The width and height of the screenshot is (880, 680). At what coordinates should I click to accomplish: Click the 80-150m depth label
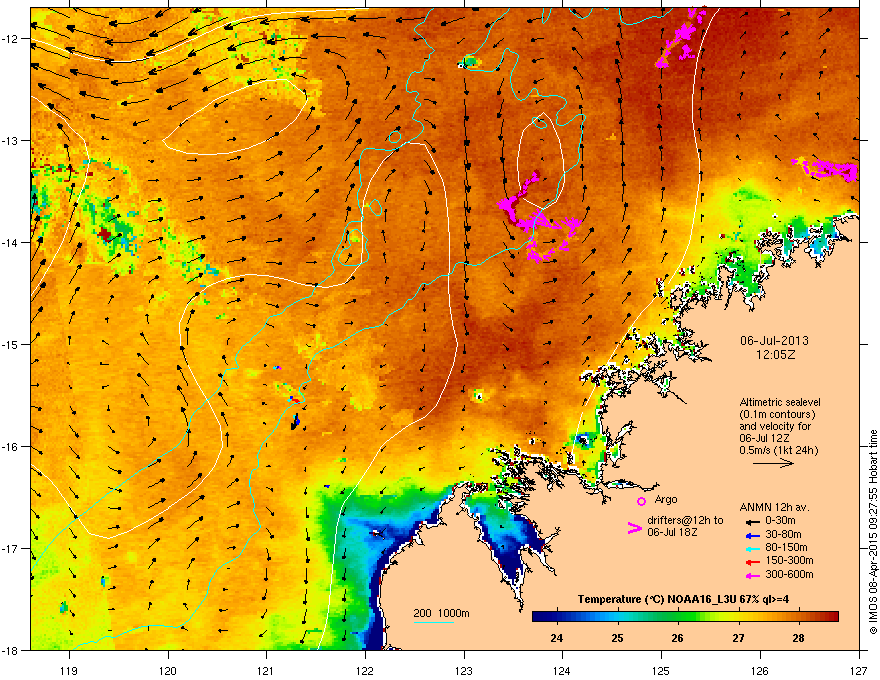click(786, 548)
